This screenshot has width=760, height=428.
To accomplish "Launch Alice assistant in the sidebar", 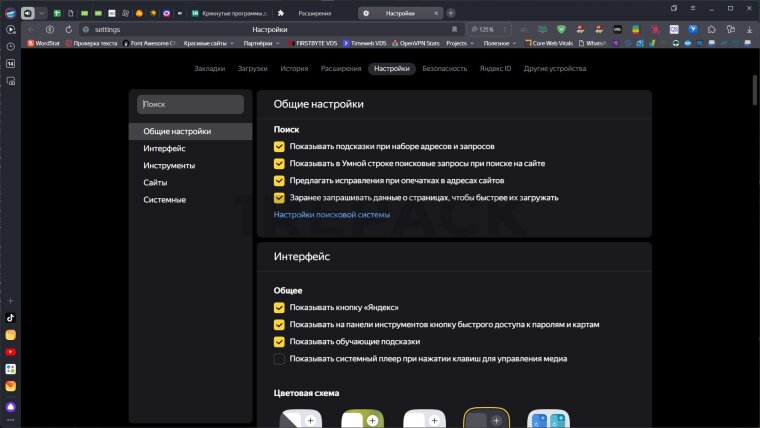I will click(x=10, y=407).
